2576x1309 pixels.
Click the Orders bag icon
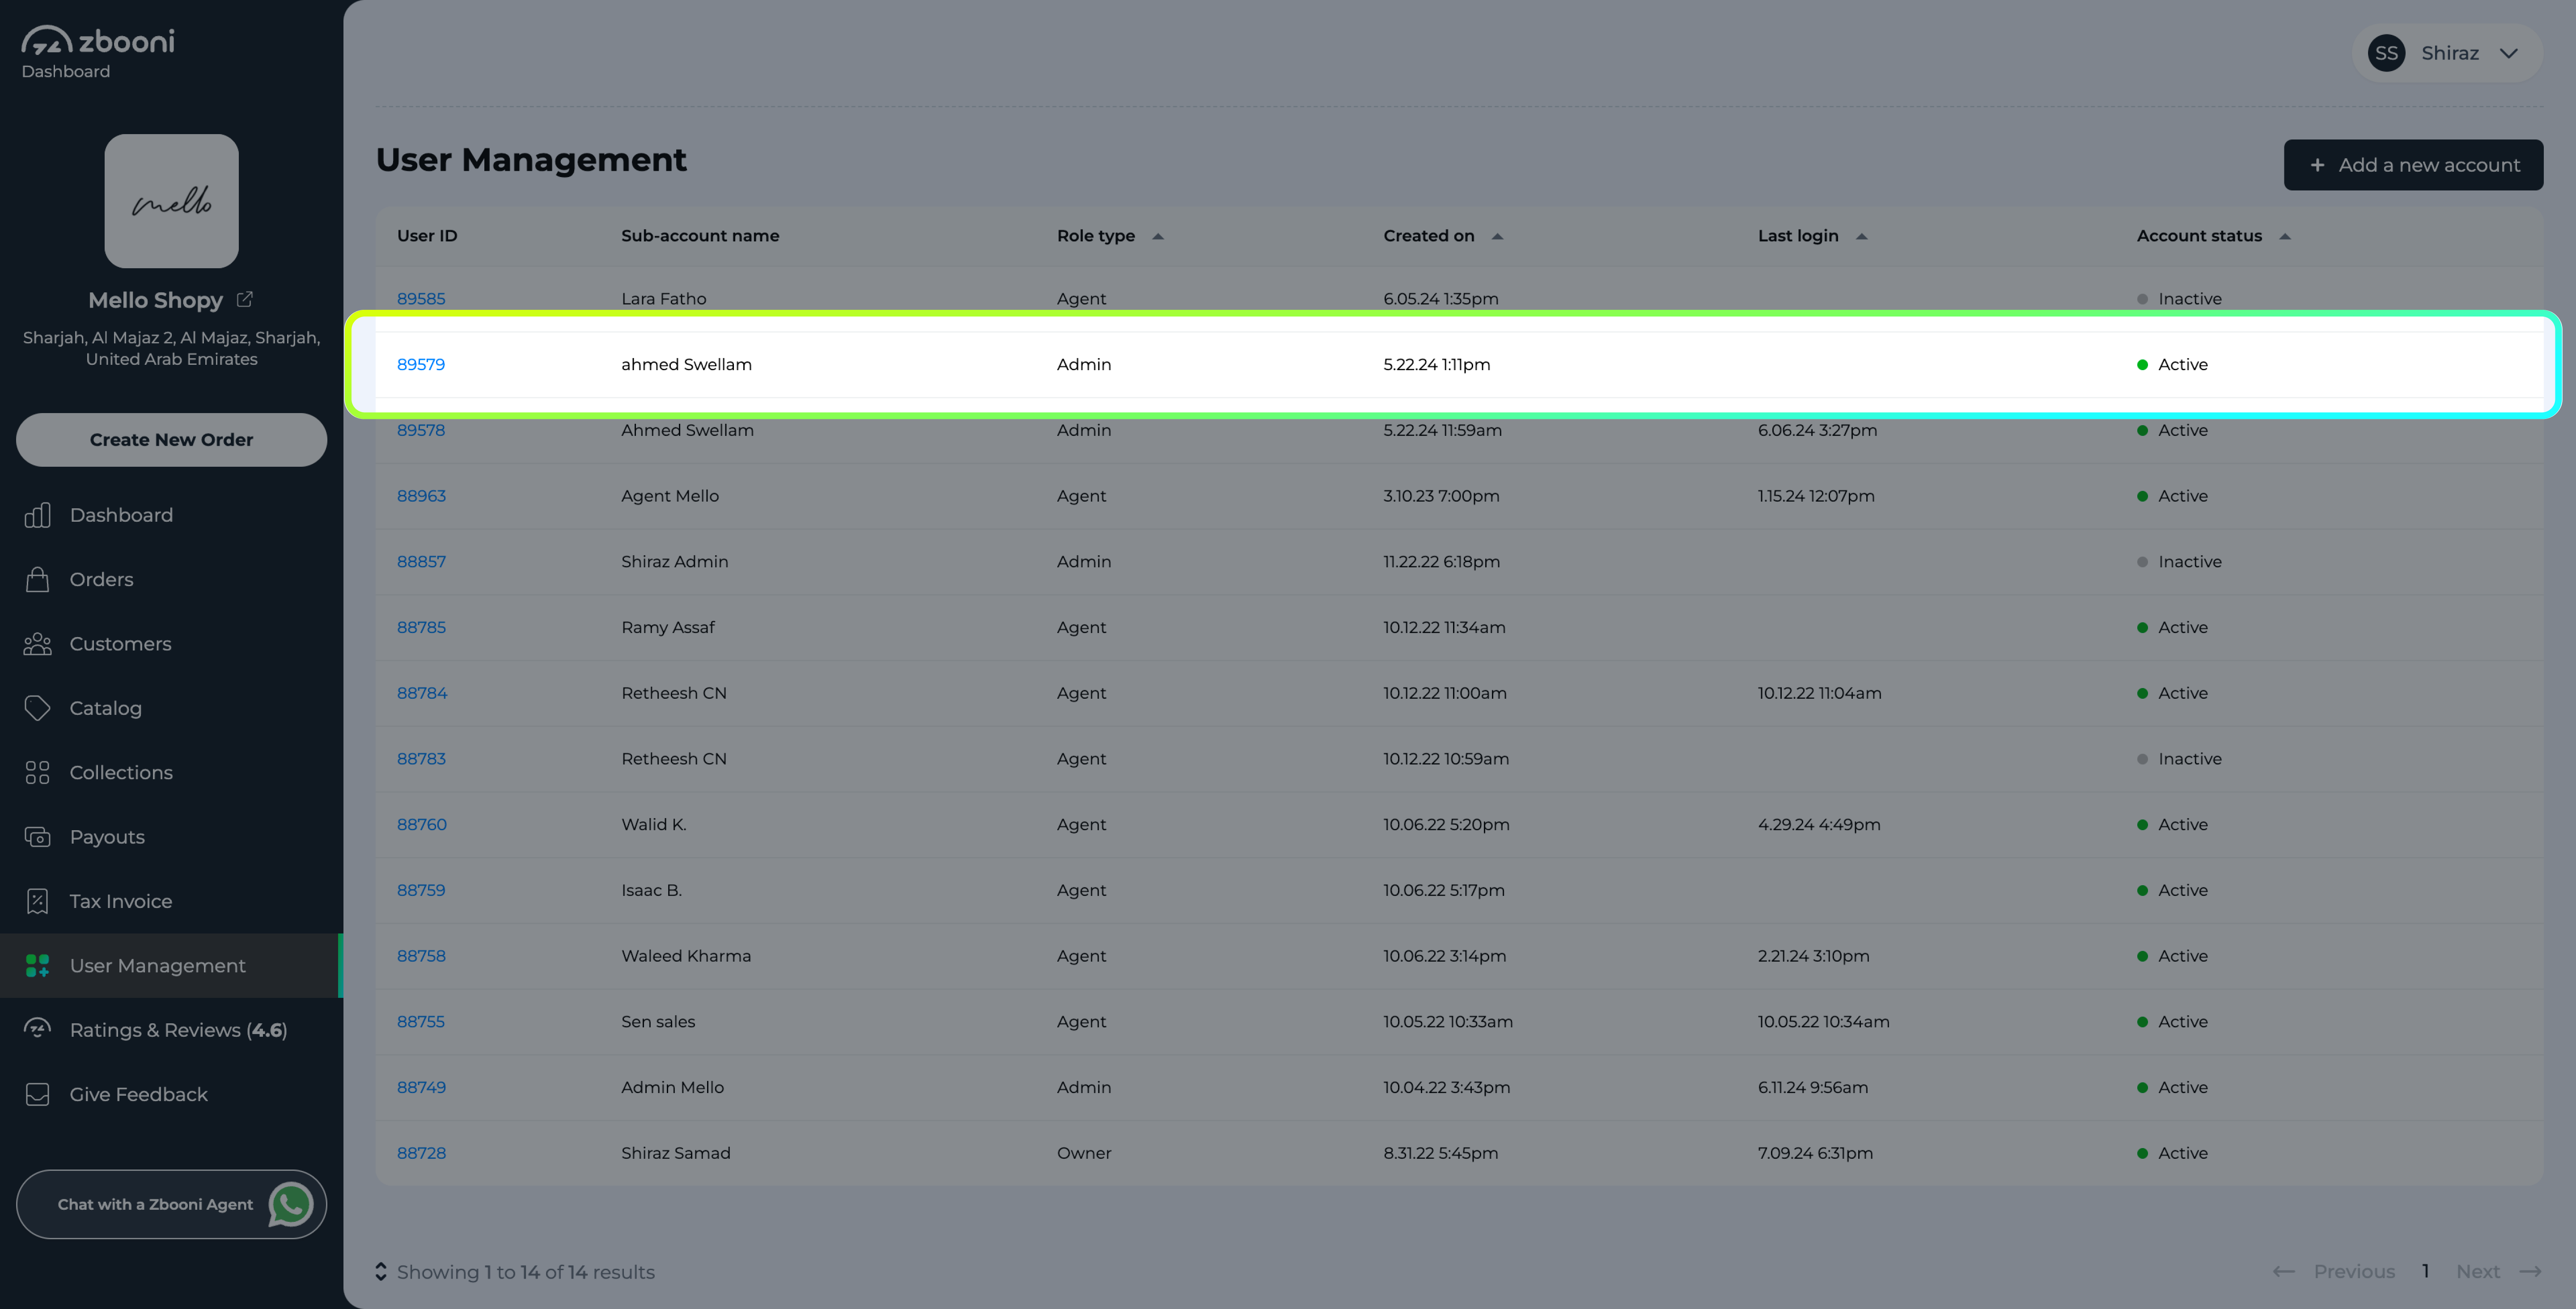pyautogui.click(x=37, y=579)
